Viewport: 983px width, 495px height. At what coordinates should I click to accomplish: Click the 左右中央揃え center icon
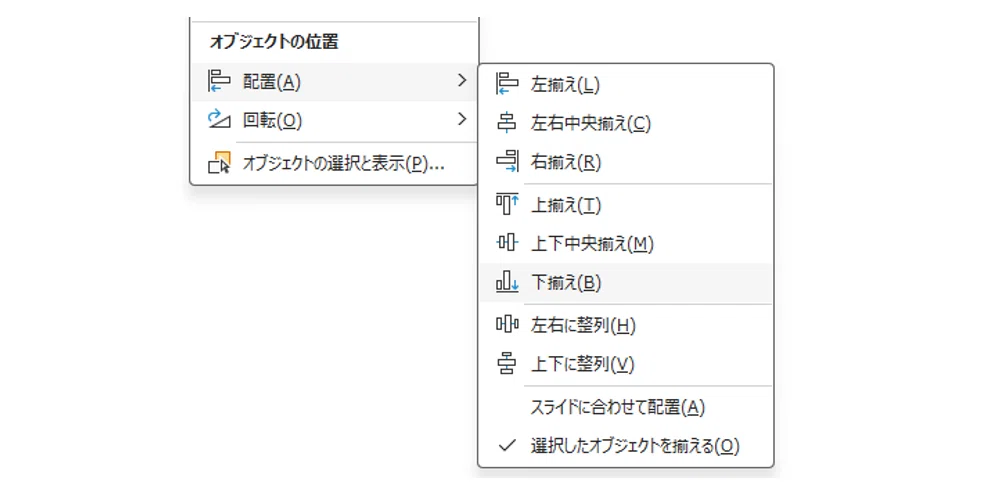tap(507, 123)
